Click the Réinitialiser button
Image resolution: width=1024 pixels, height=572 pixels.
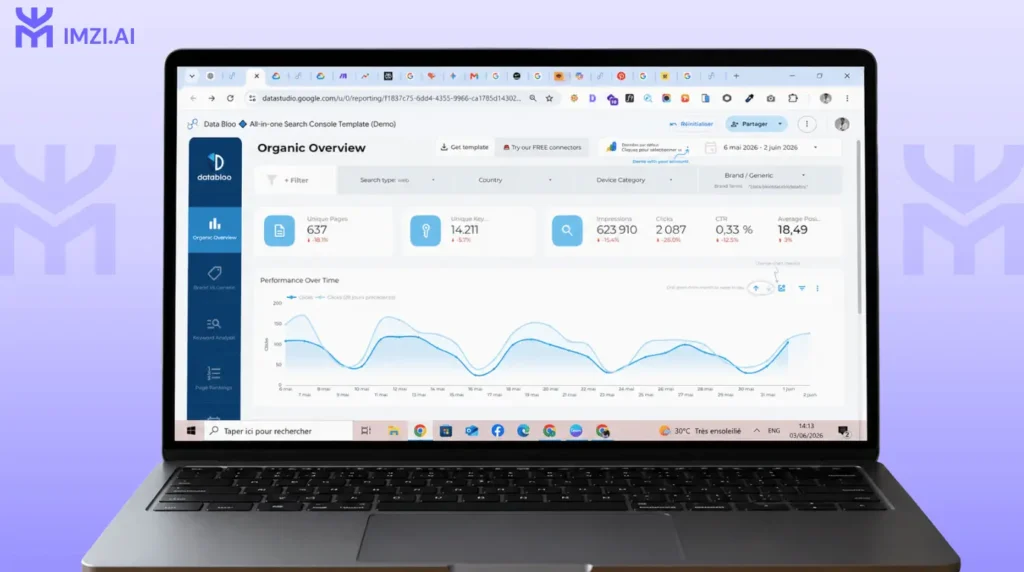pyautogui.click(x=691, y=124)
